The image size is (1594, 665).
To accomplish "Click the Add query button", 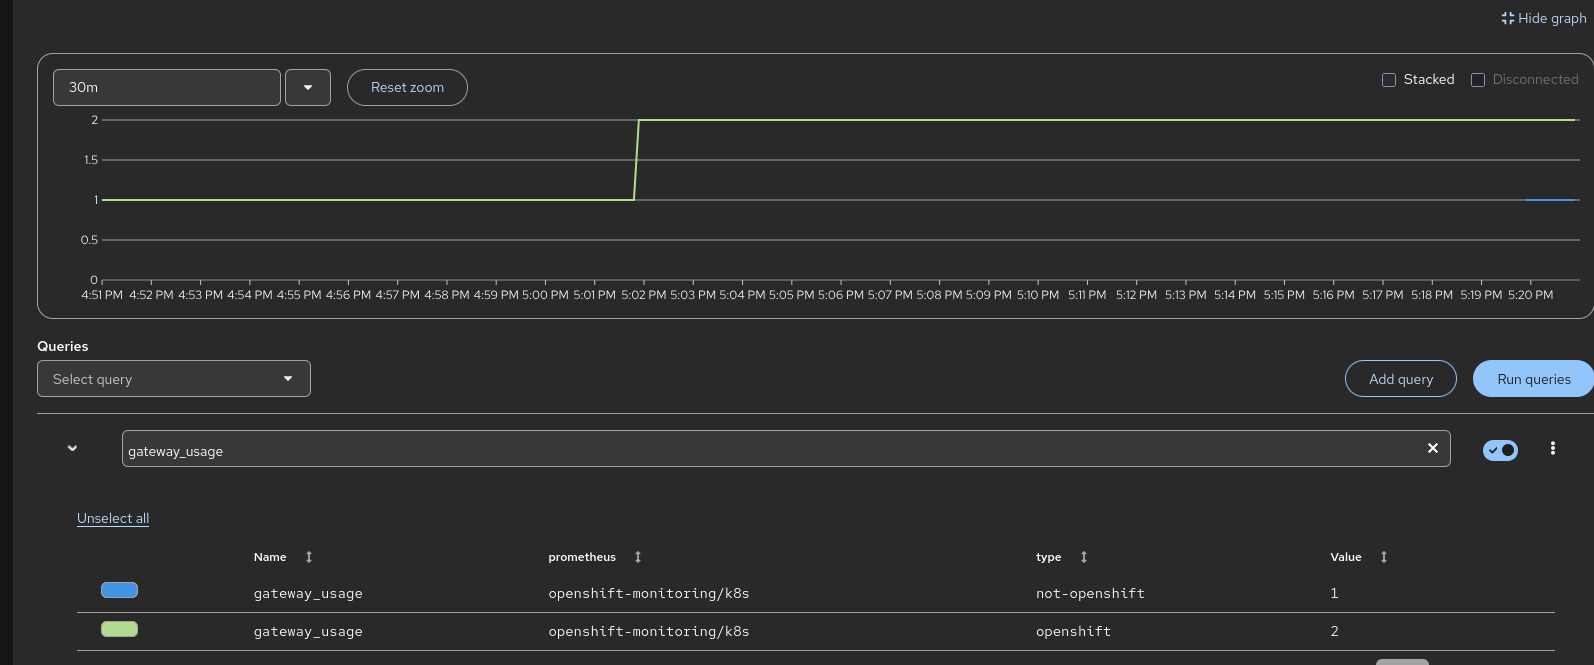I will tap(1400, 379).
